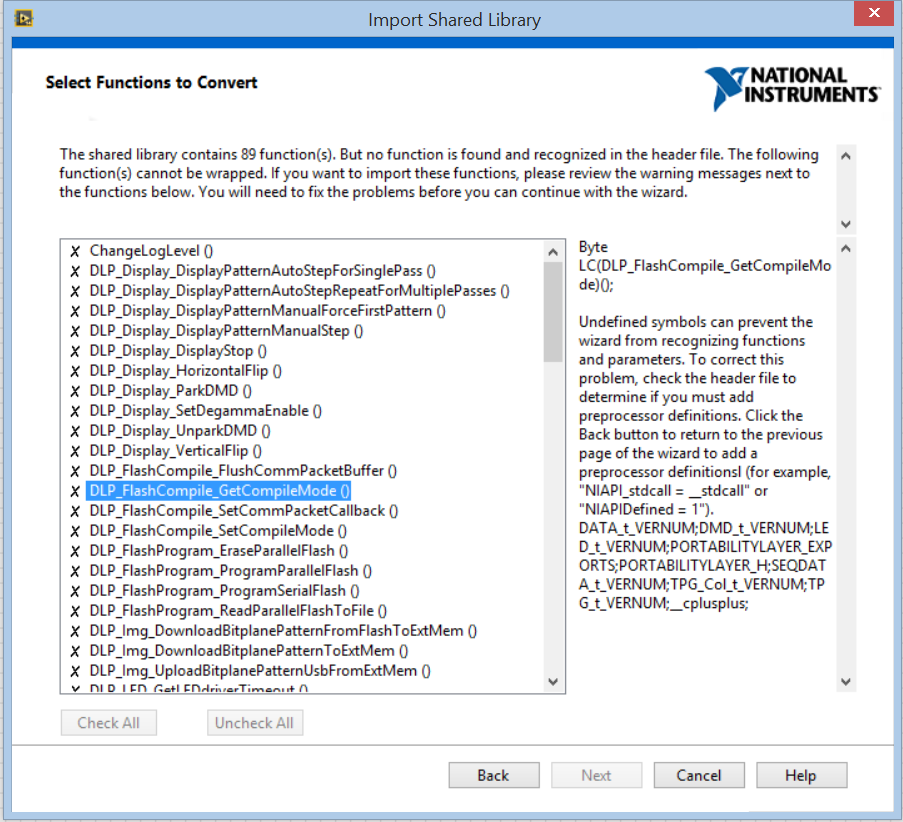Toggle X mark beside DLP_FlashCompile_GetCompileMode

pyautogui.click(x=75, y=491)
